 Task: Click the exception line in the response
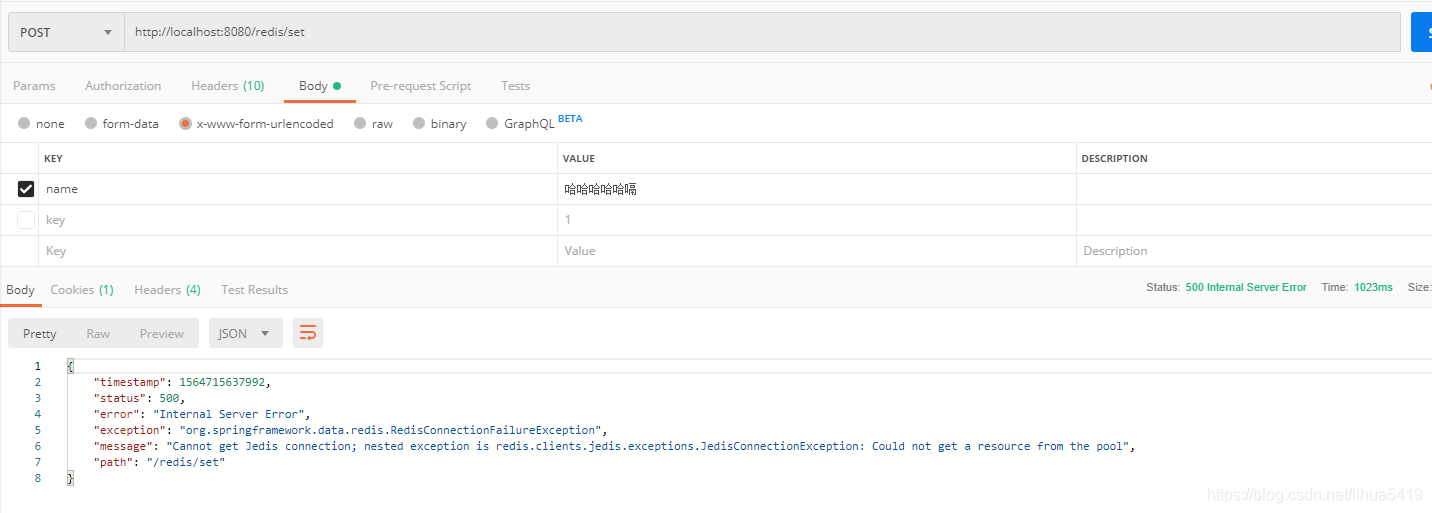[350, 430]
